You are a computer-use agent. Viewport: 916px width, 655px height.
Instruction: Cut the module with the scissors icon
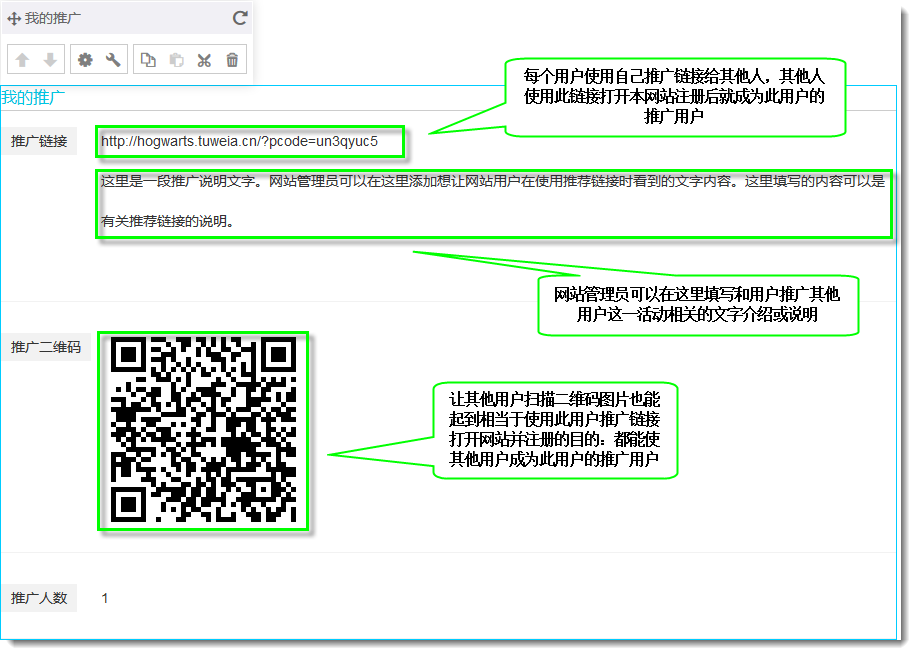point(204,60)
